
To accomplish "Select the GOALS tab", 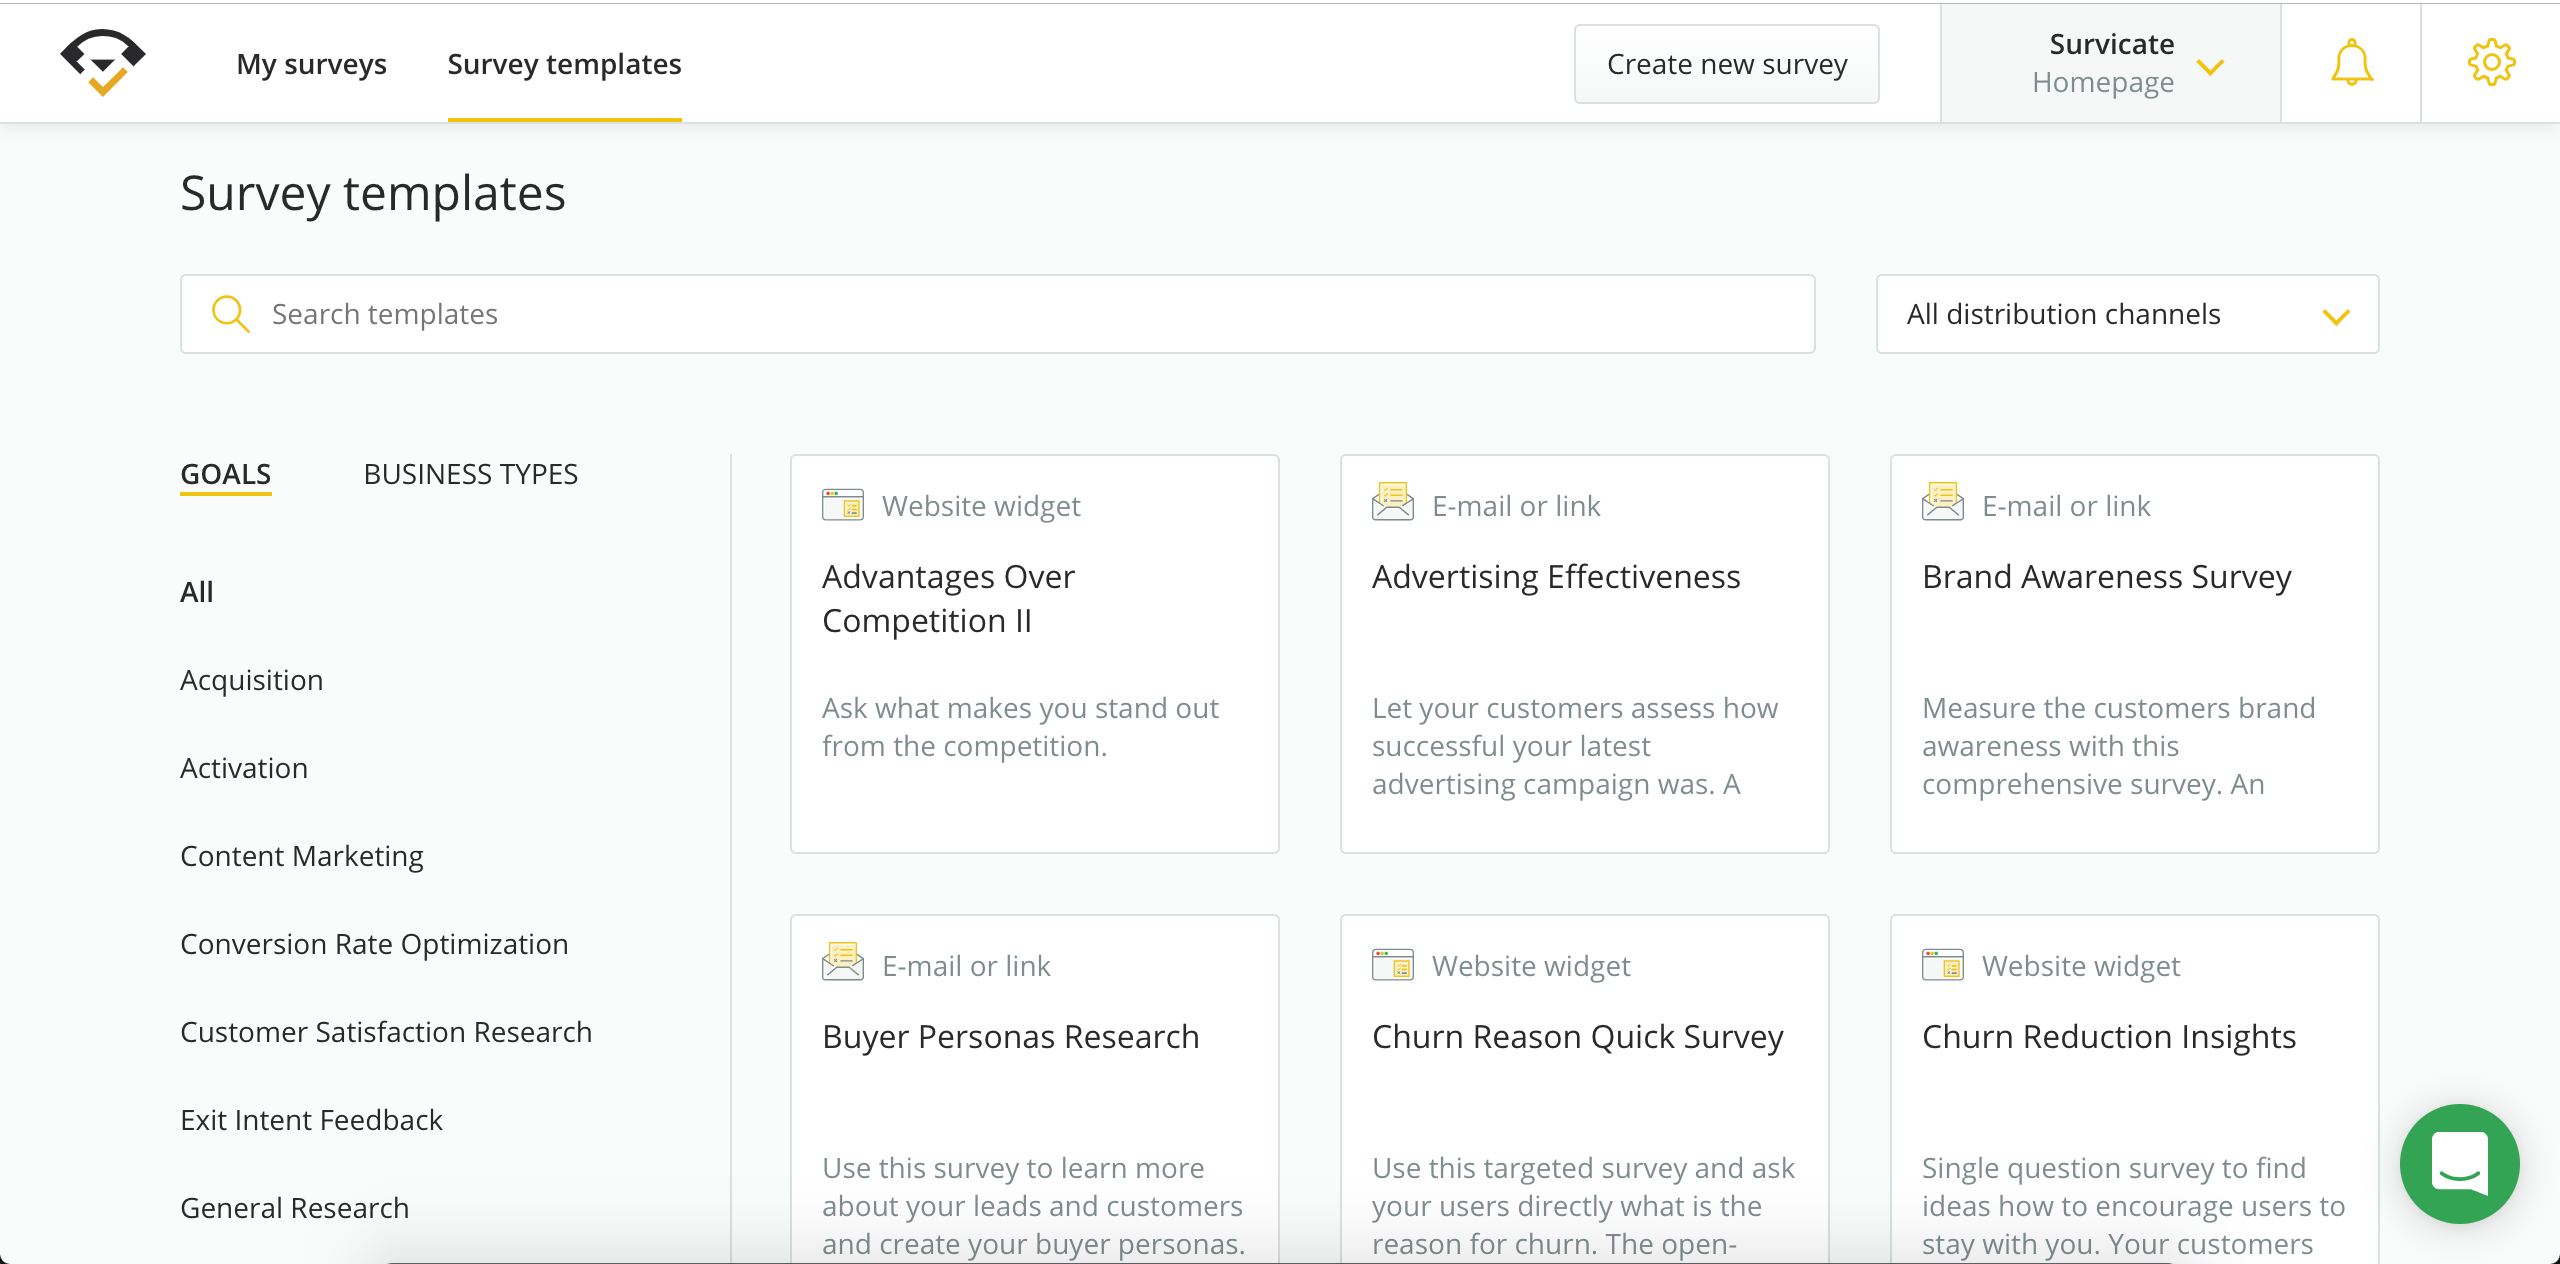I will (x=225, y=474).
